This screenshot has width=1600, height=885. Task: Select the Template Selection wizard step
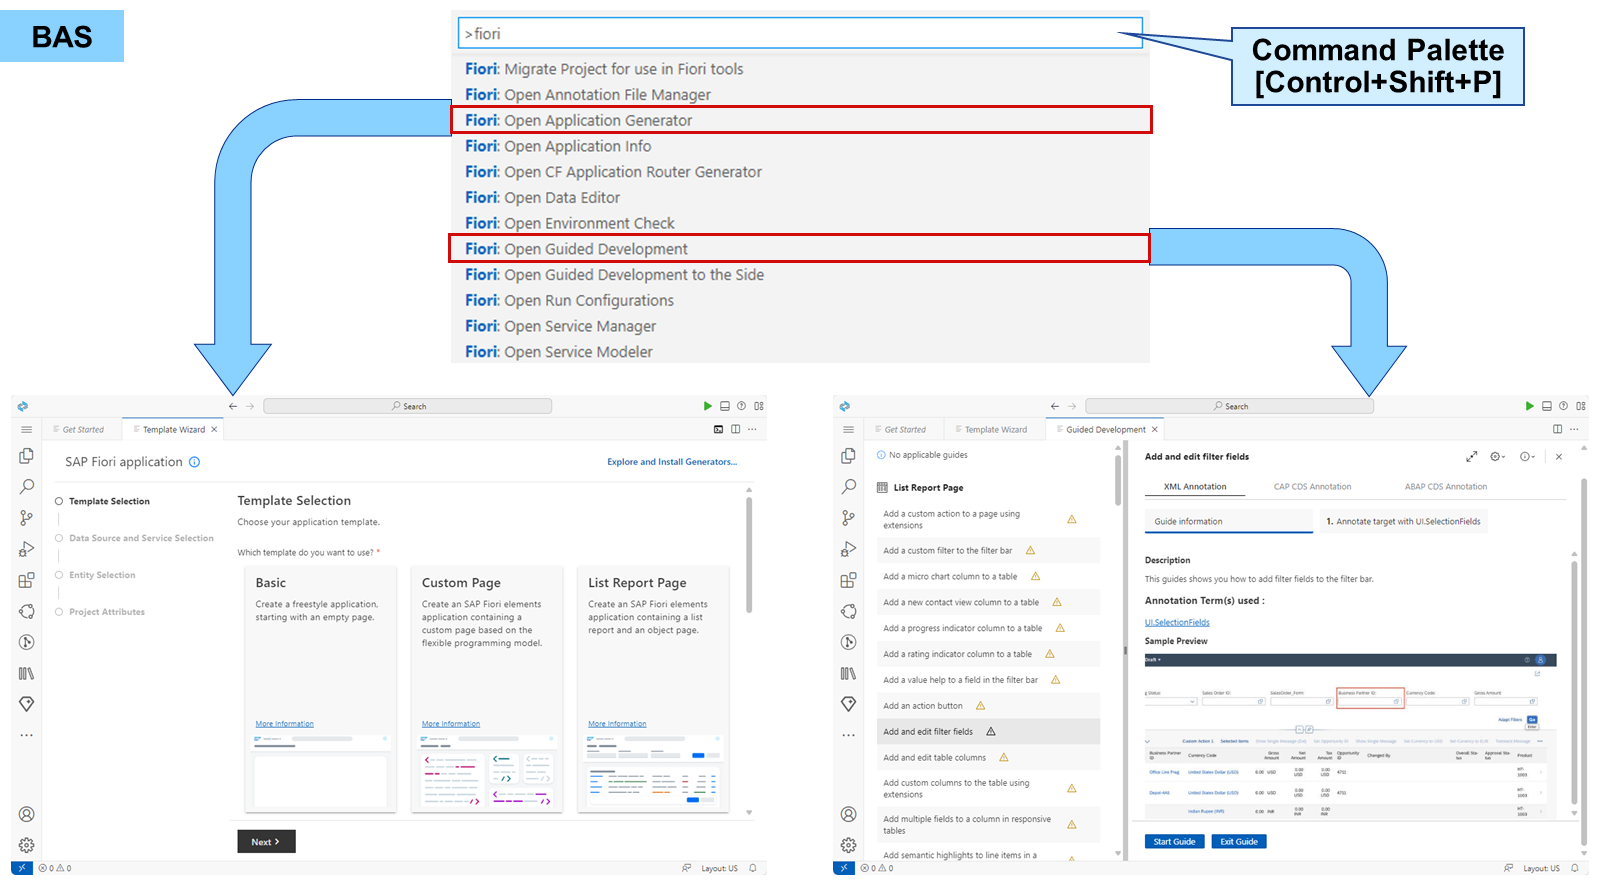[x=109, y=501]
